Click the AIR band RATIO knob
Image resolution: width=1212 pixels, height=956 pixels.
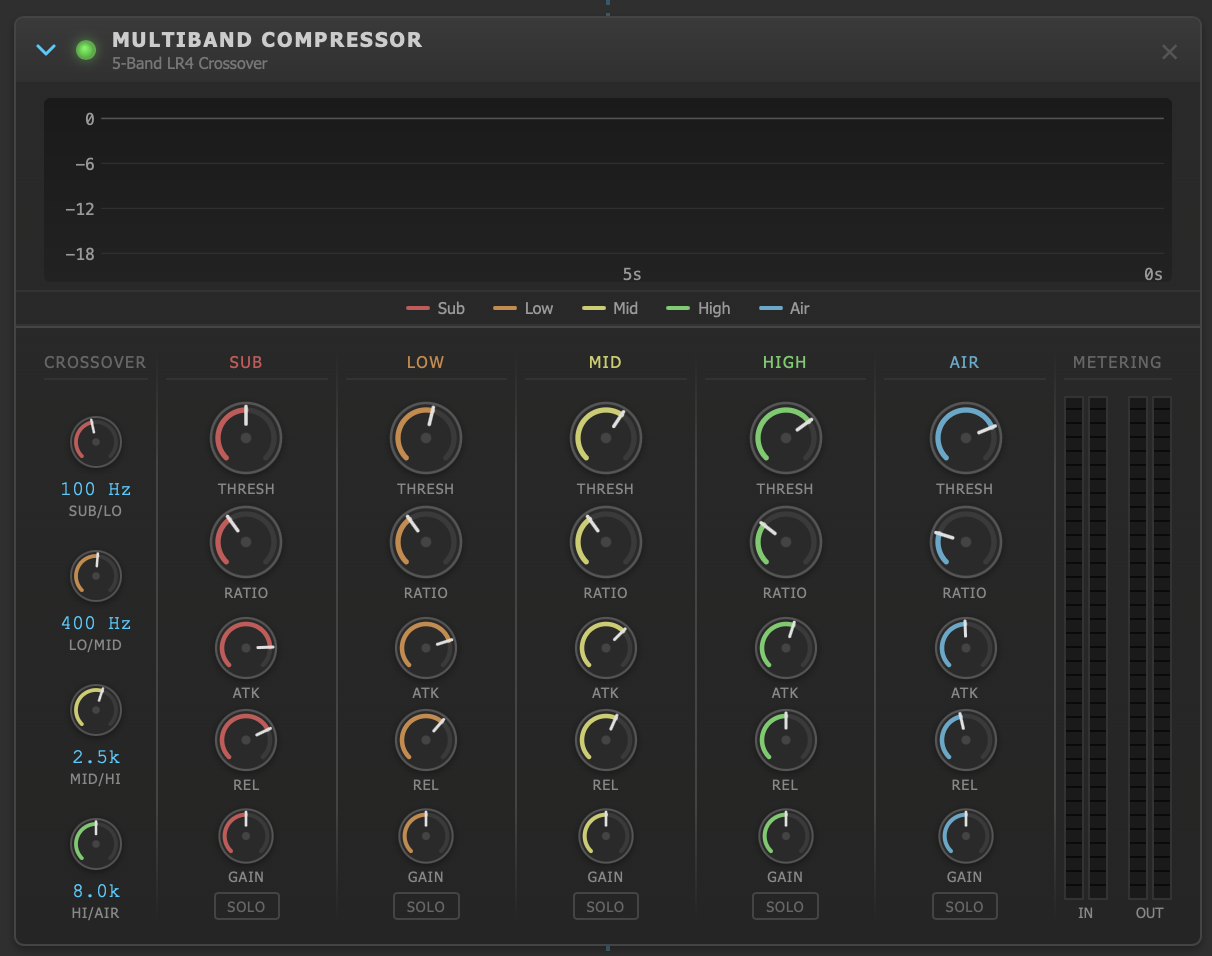click(966, 542)
